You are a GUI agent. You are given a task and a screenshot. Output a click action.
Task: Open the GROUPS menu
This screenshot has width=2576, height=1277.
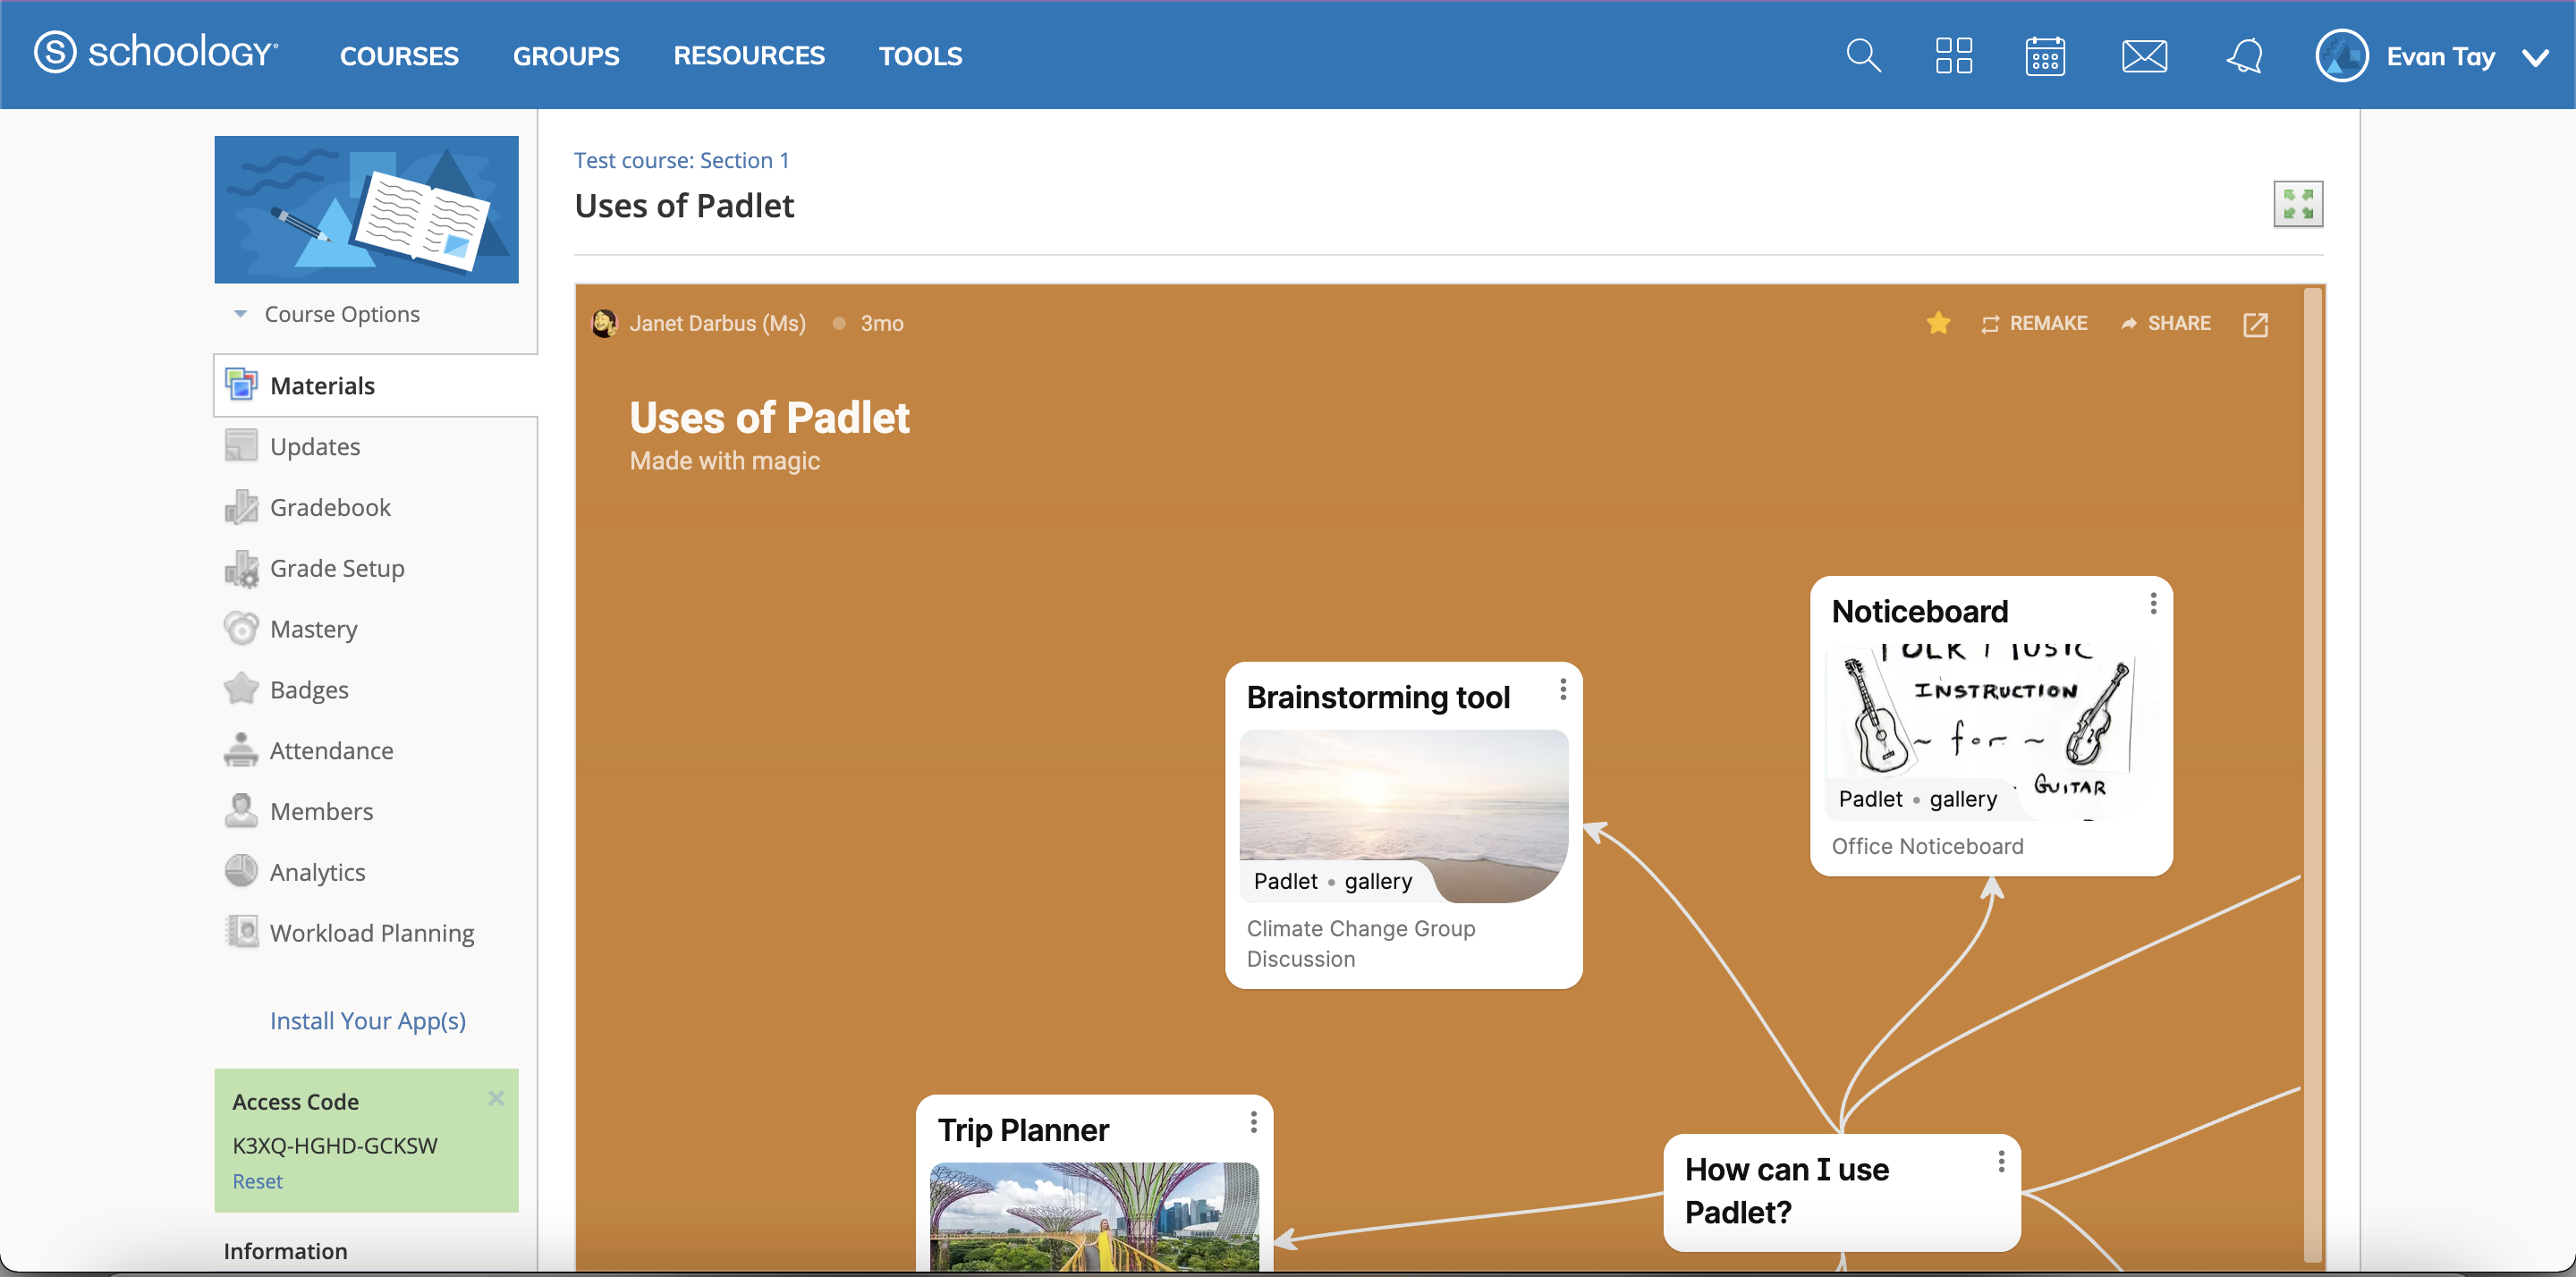pyautogui.click(x=566, y=56)
